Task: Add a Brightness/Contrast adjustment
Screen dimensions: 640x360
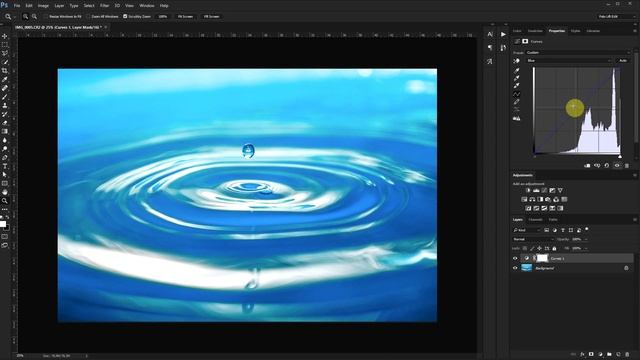Action: (x=528, y=191)
